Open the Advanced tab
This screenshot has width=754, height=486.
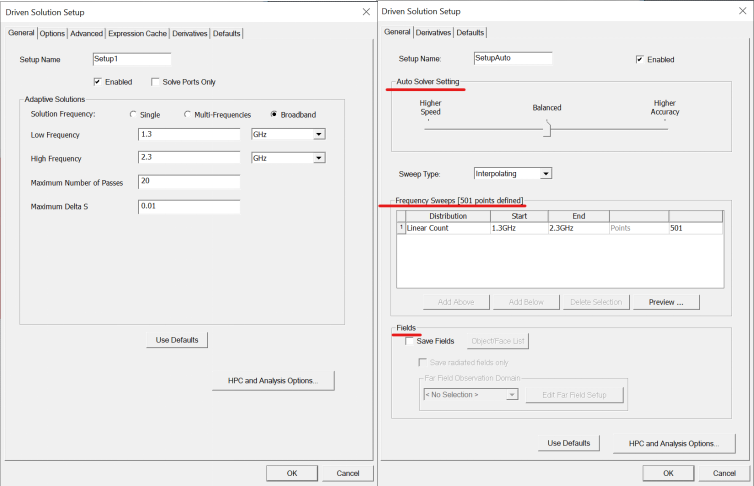86,34
